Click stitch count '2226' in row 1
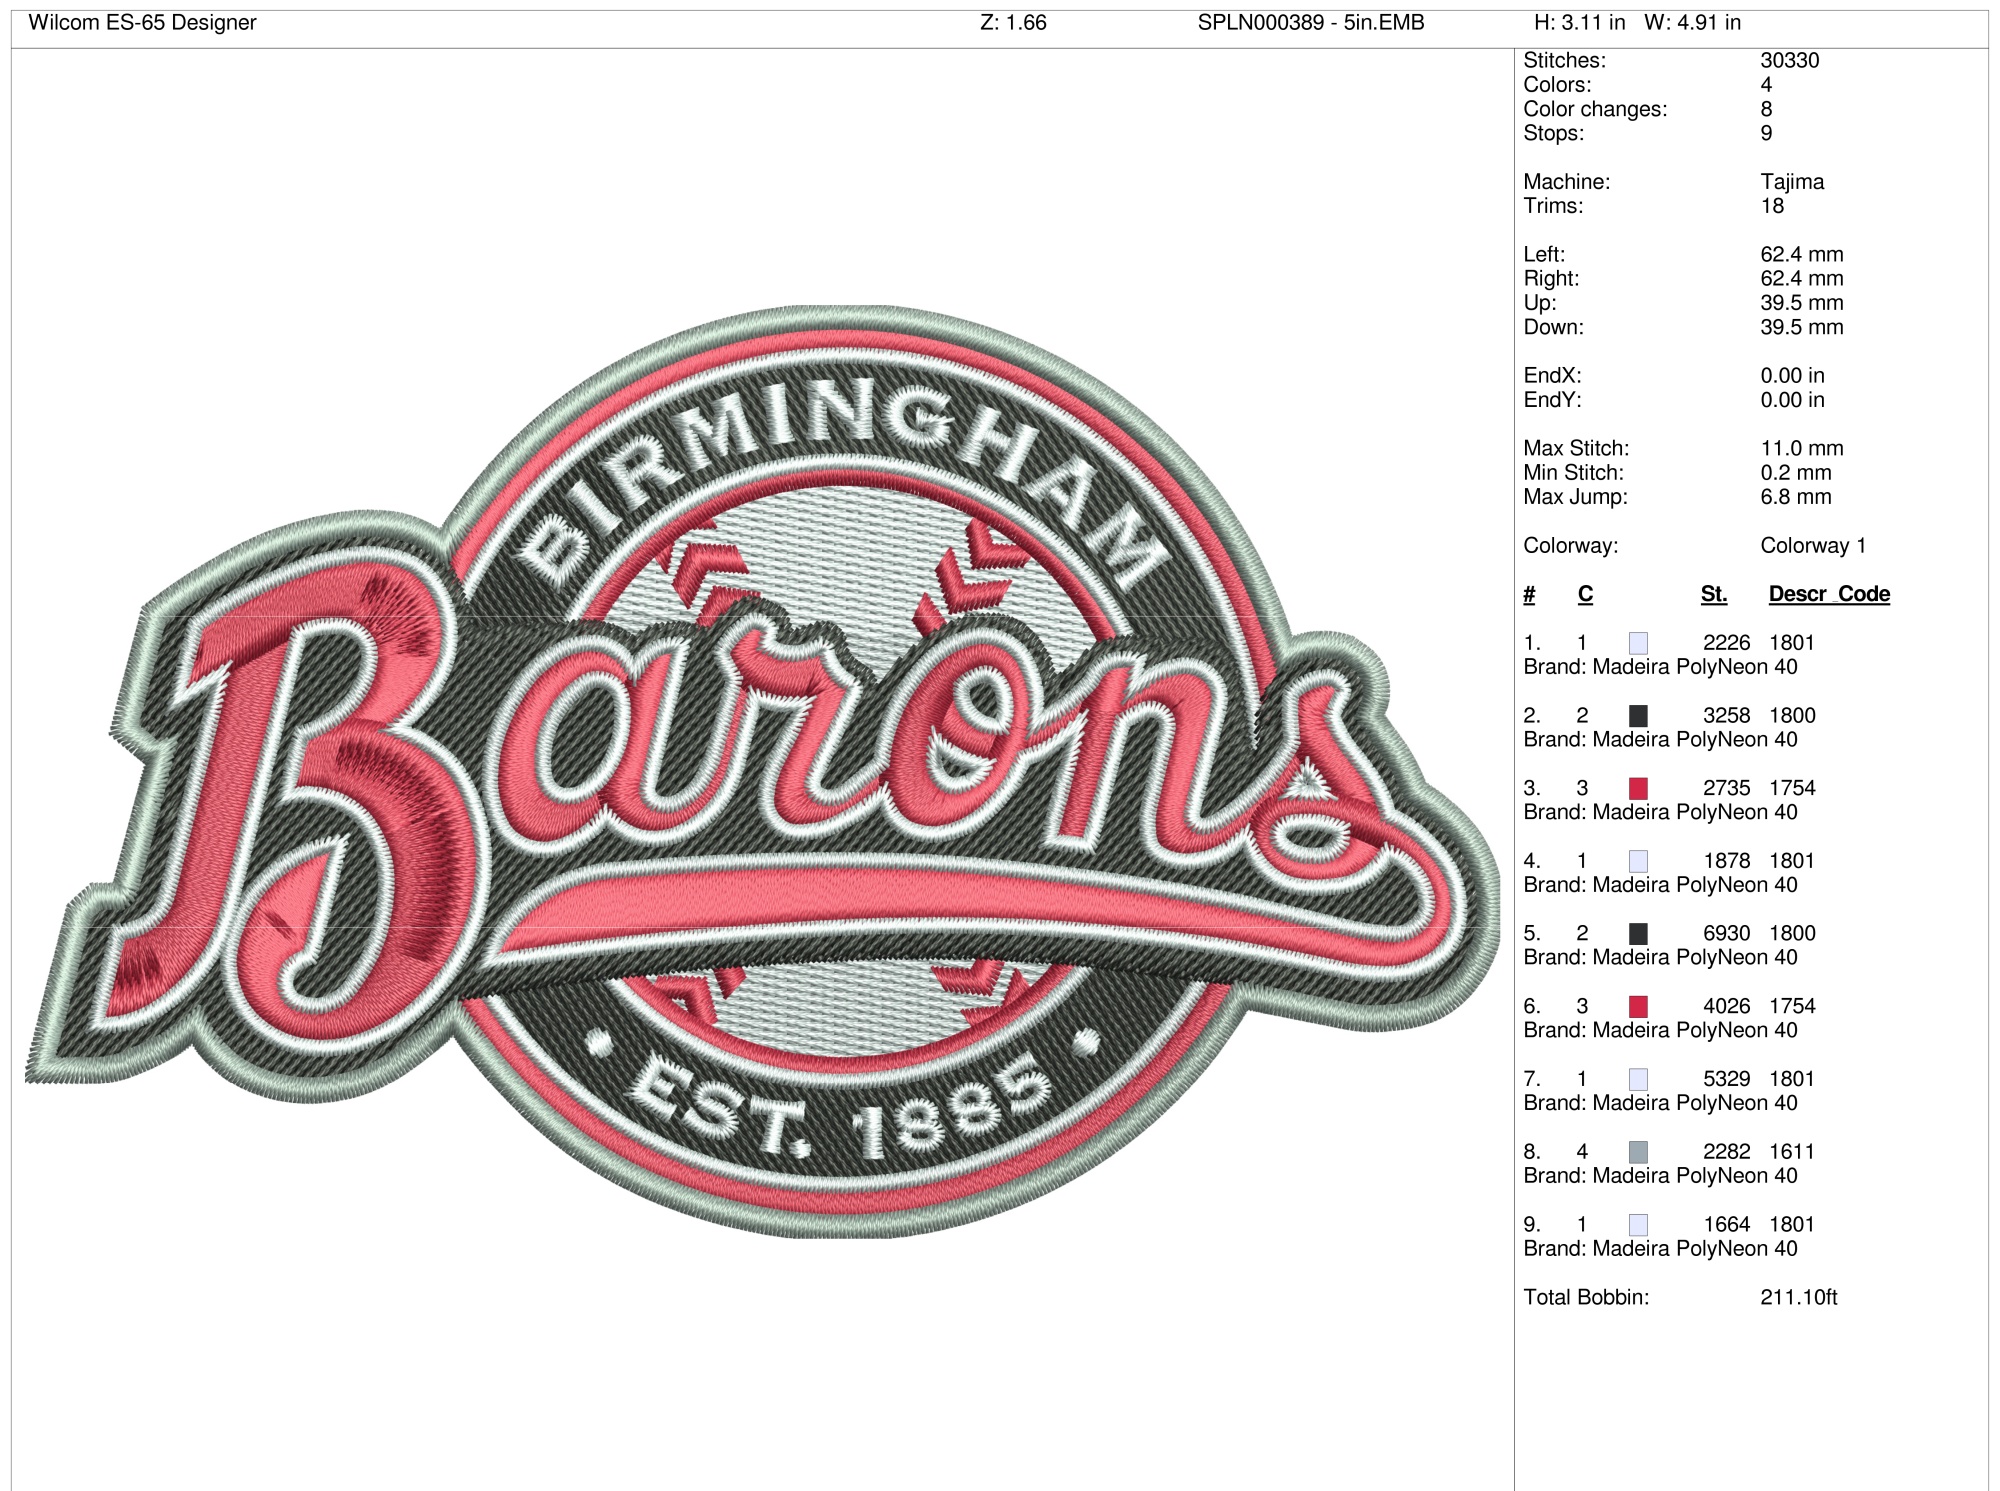Viewport: 2000px width, 1491px height. 1727,643
